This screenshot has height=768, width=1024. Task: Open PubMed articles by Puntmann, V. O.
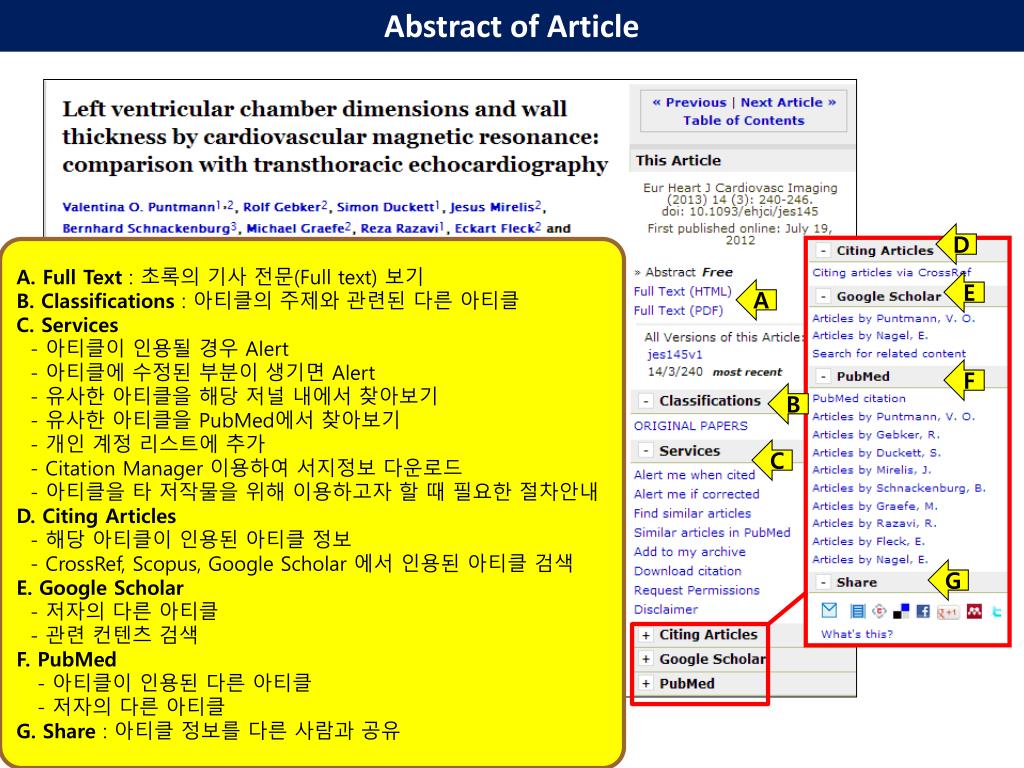pos(893,417)
